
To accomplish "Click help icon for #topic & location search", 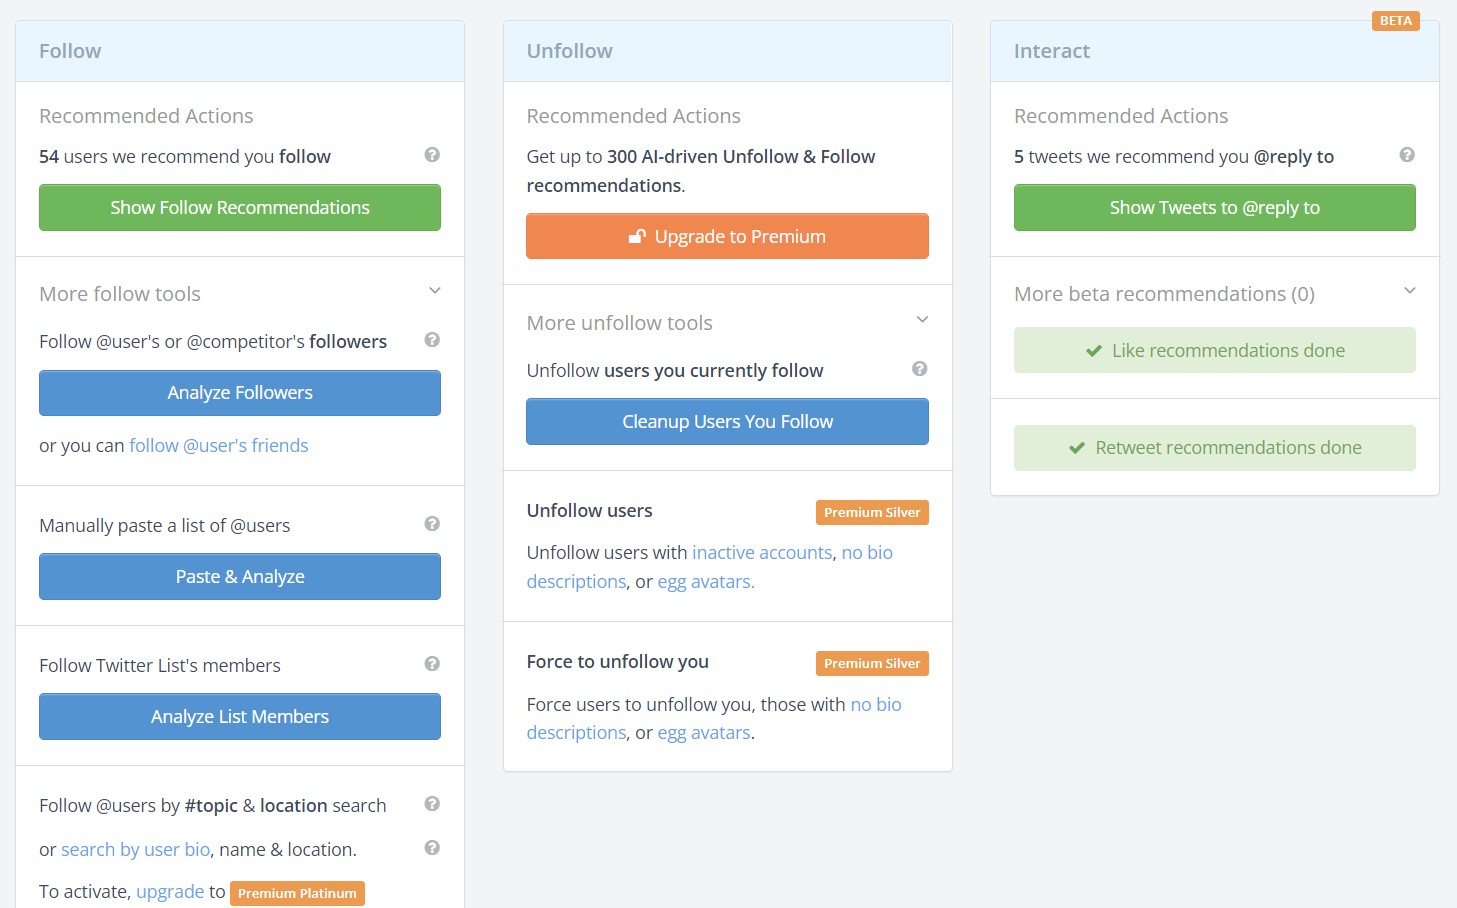I will coord(432,804).
